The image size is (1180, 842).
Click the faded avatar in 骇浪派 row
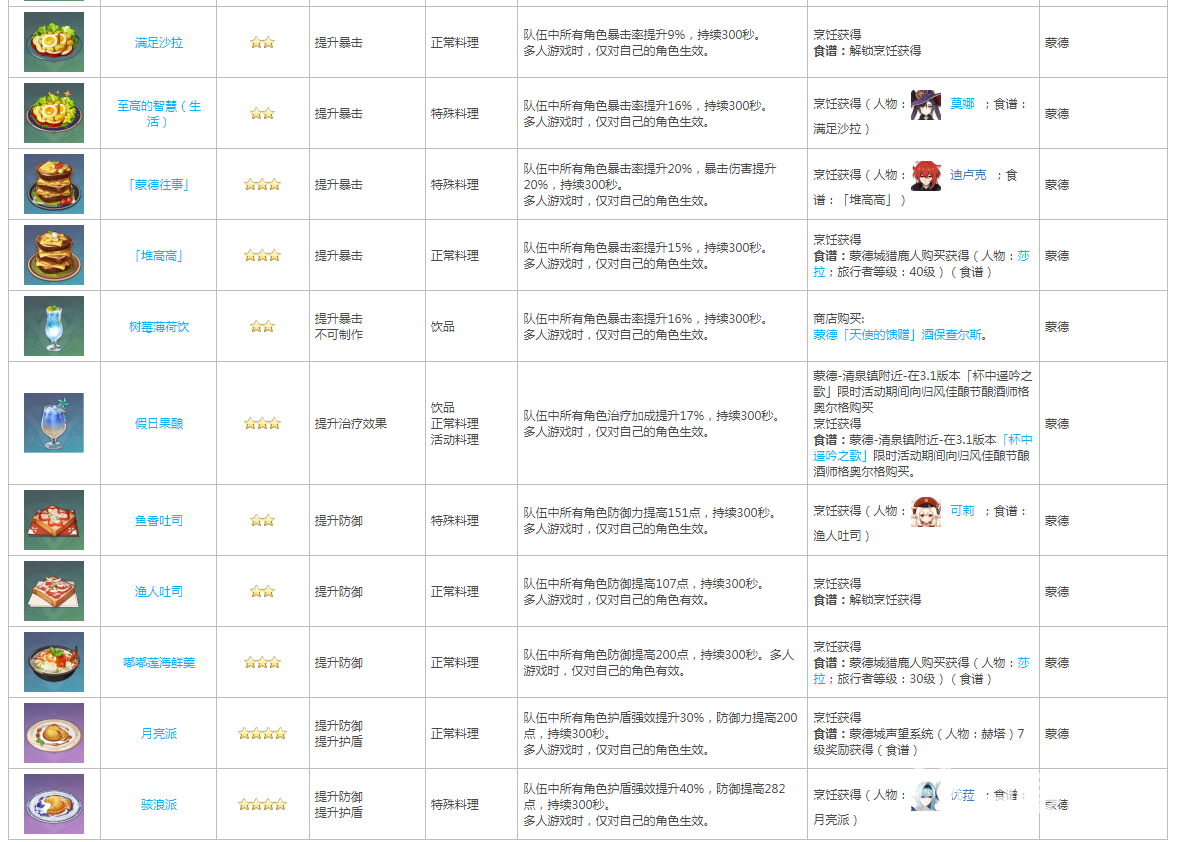point(925,795)
